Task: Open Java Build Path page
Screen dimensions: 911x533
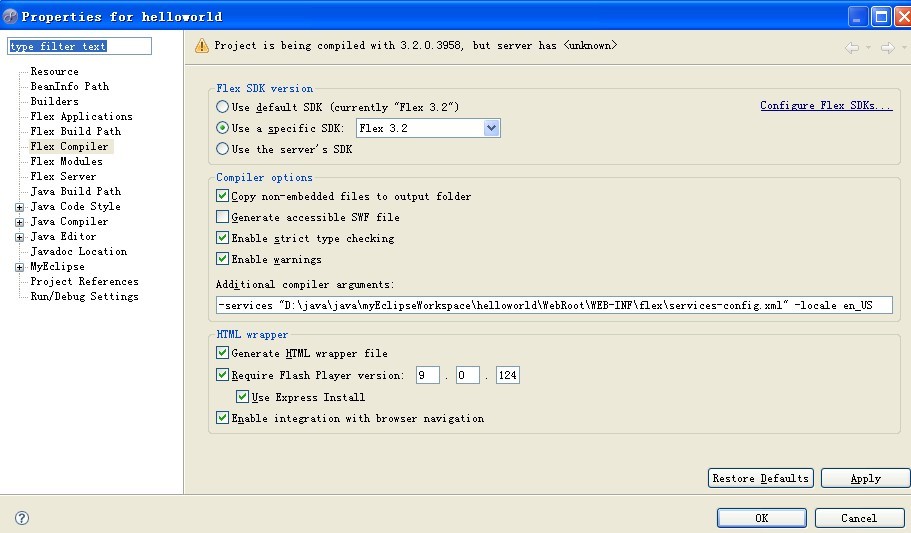Action: [x=76, y=191]
